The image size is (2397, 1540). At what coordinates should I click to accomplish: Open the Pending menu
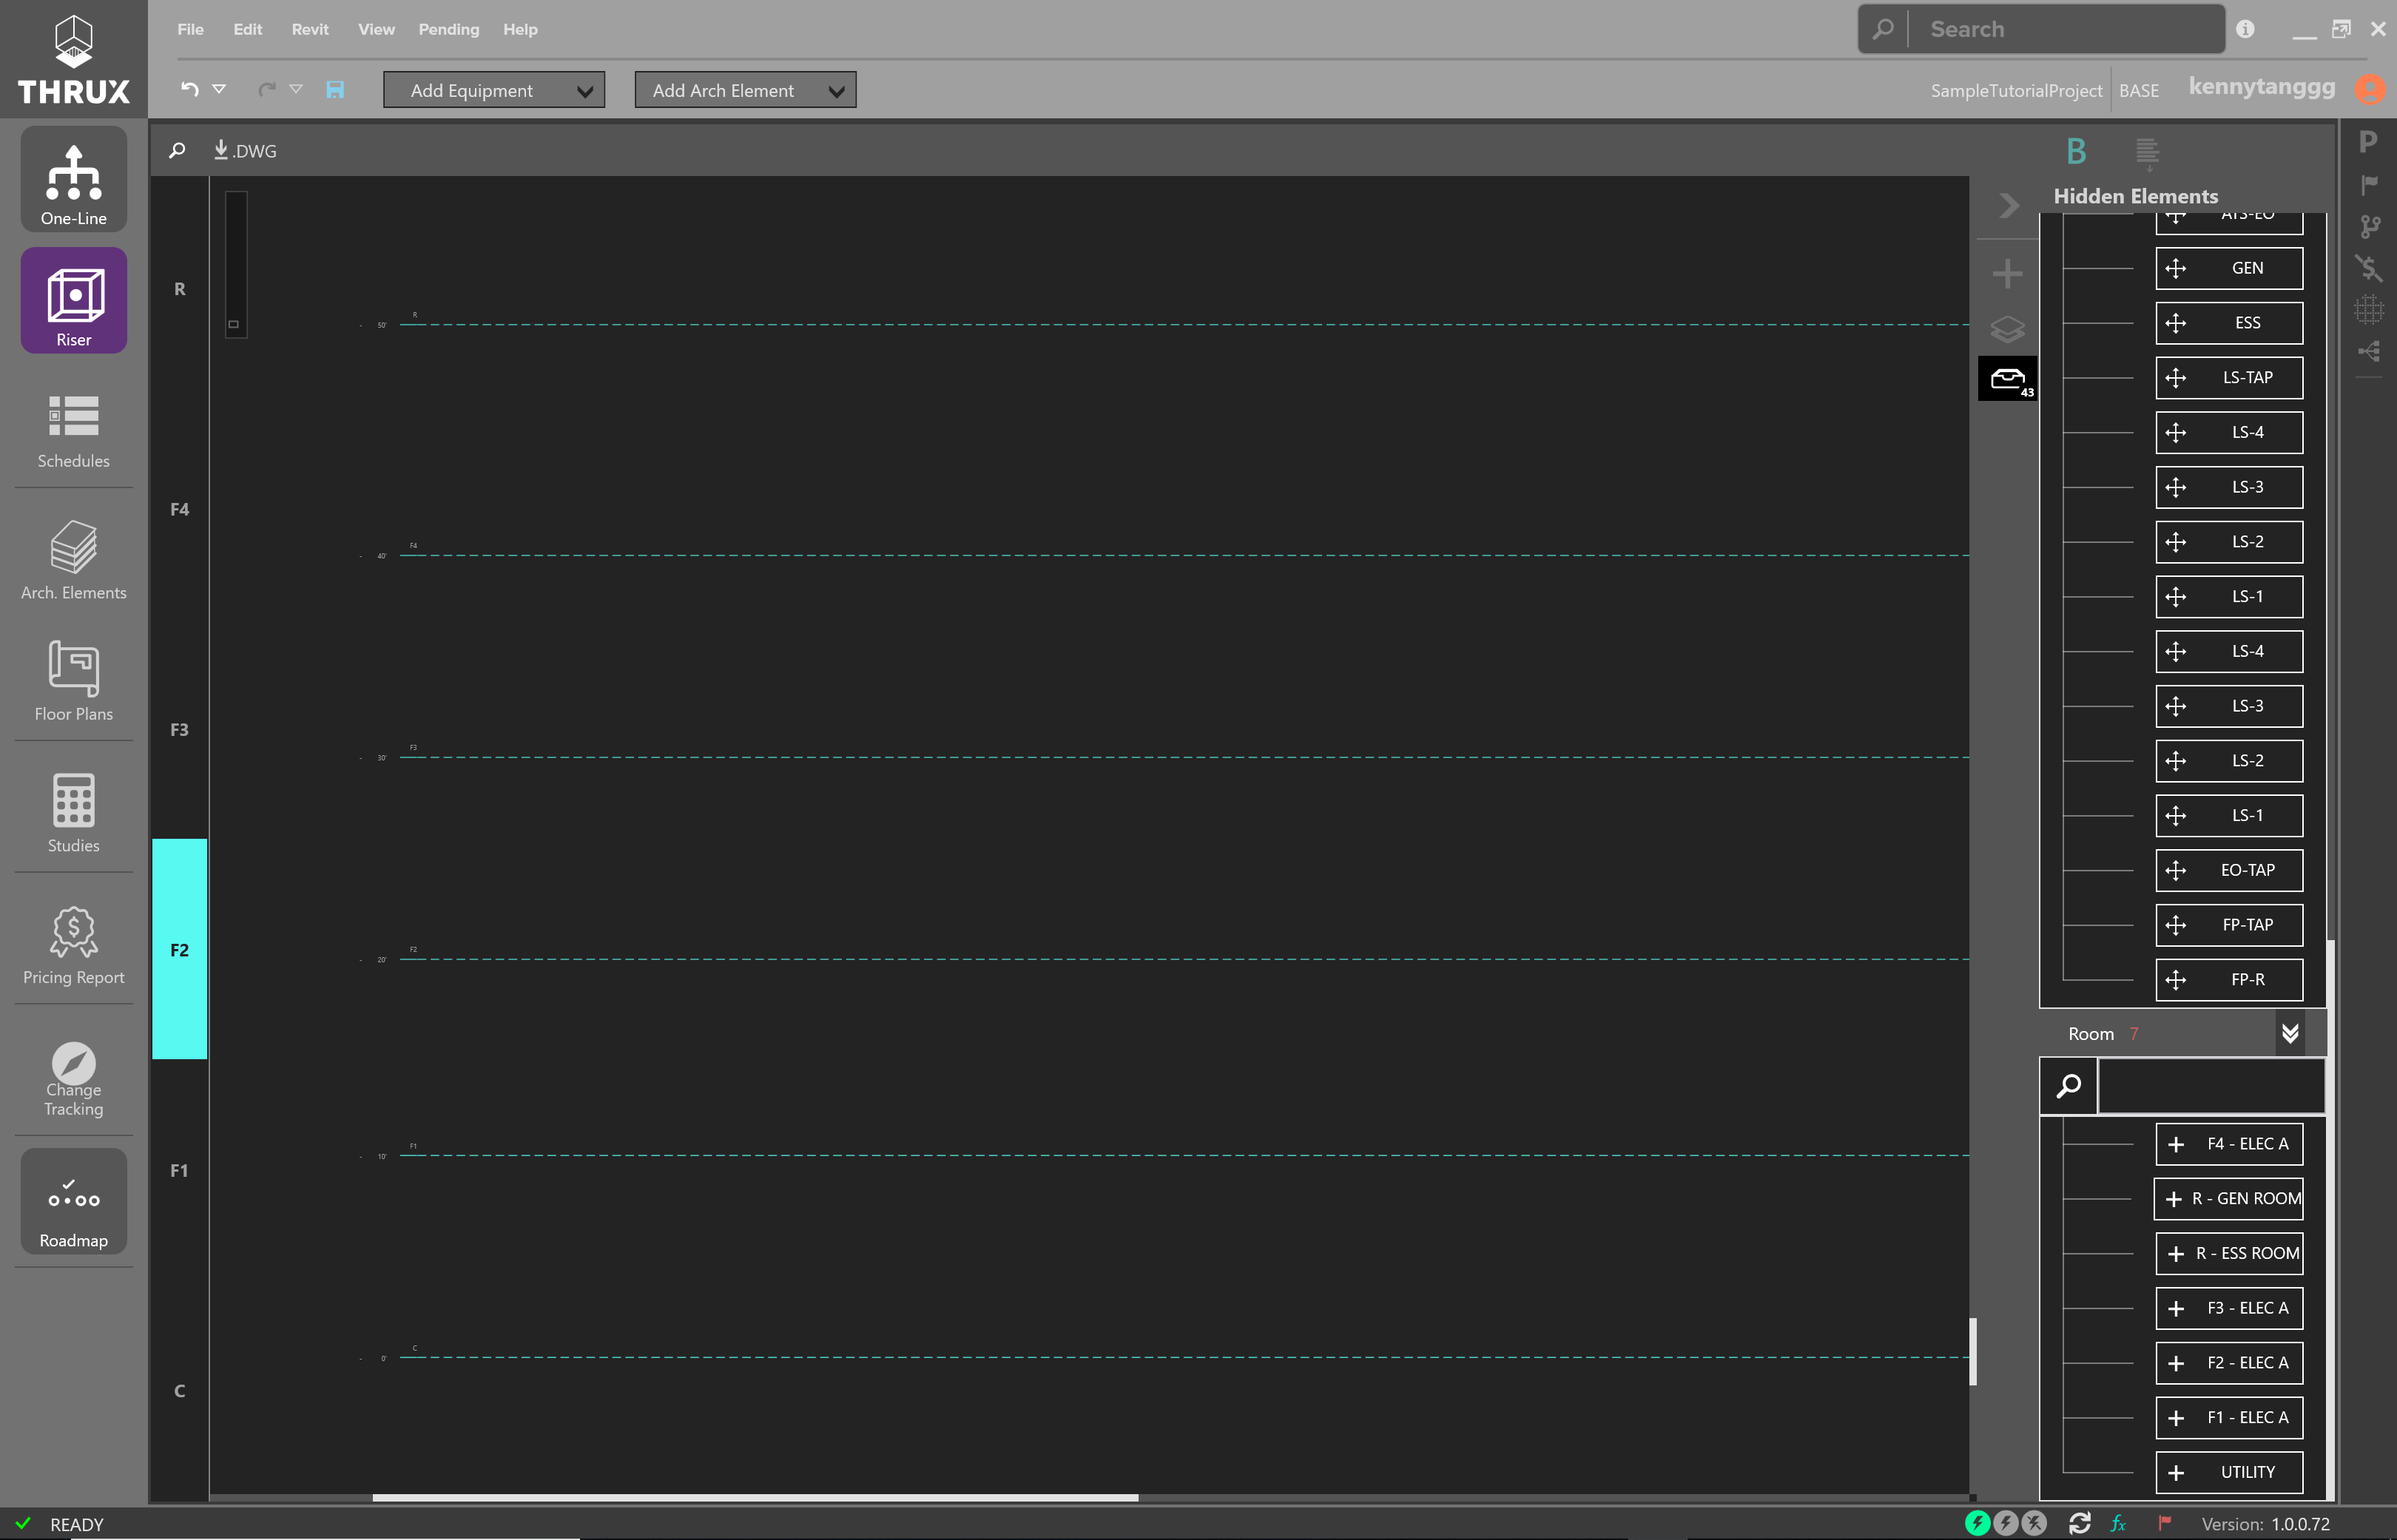[x=448, y=29]
